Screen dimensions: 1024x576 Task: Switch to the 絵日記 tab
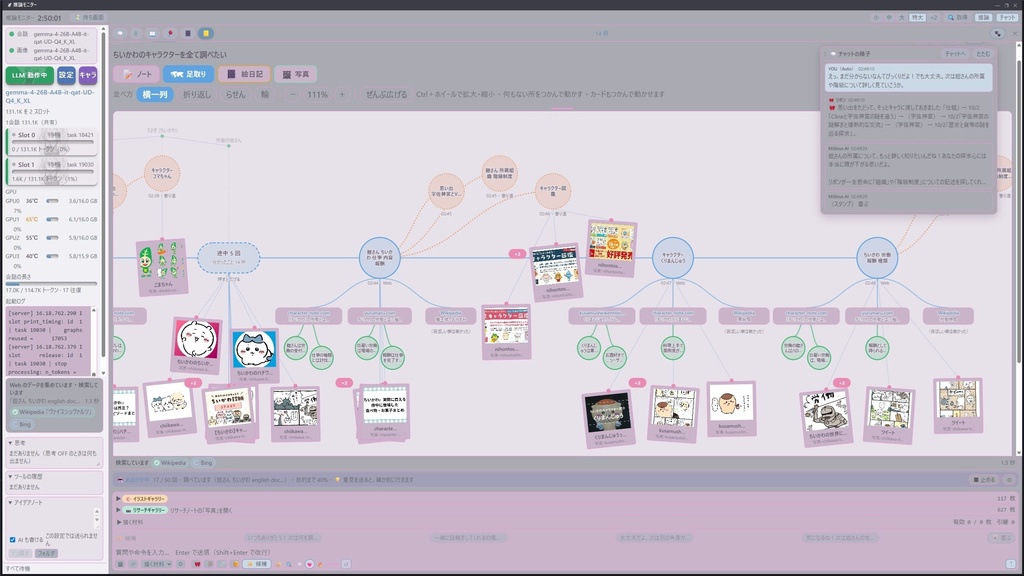point(244,74)
